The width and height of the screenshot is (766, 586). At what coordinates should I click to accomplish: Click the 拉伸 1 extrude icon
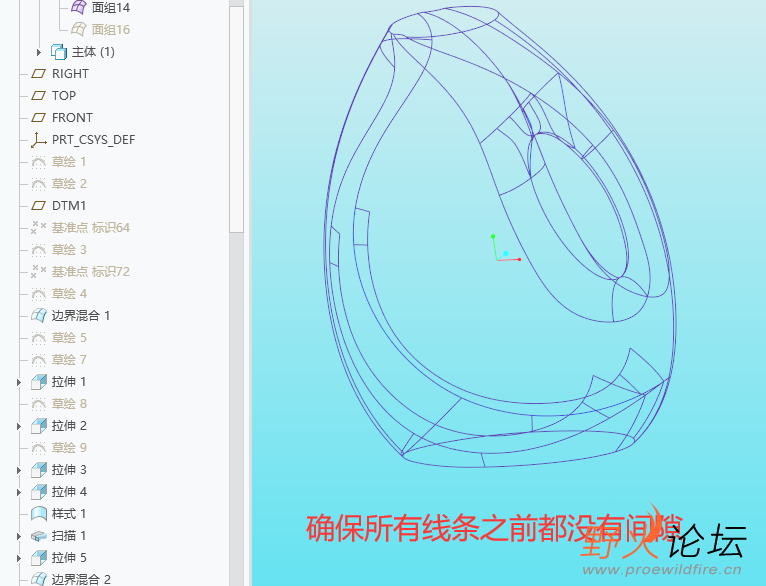pos(39,382)
